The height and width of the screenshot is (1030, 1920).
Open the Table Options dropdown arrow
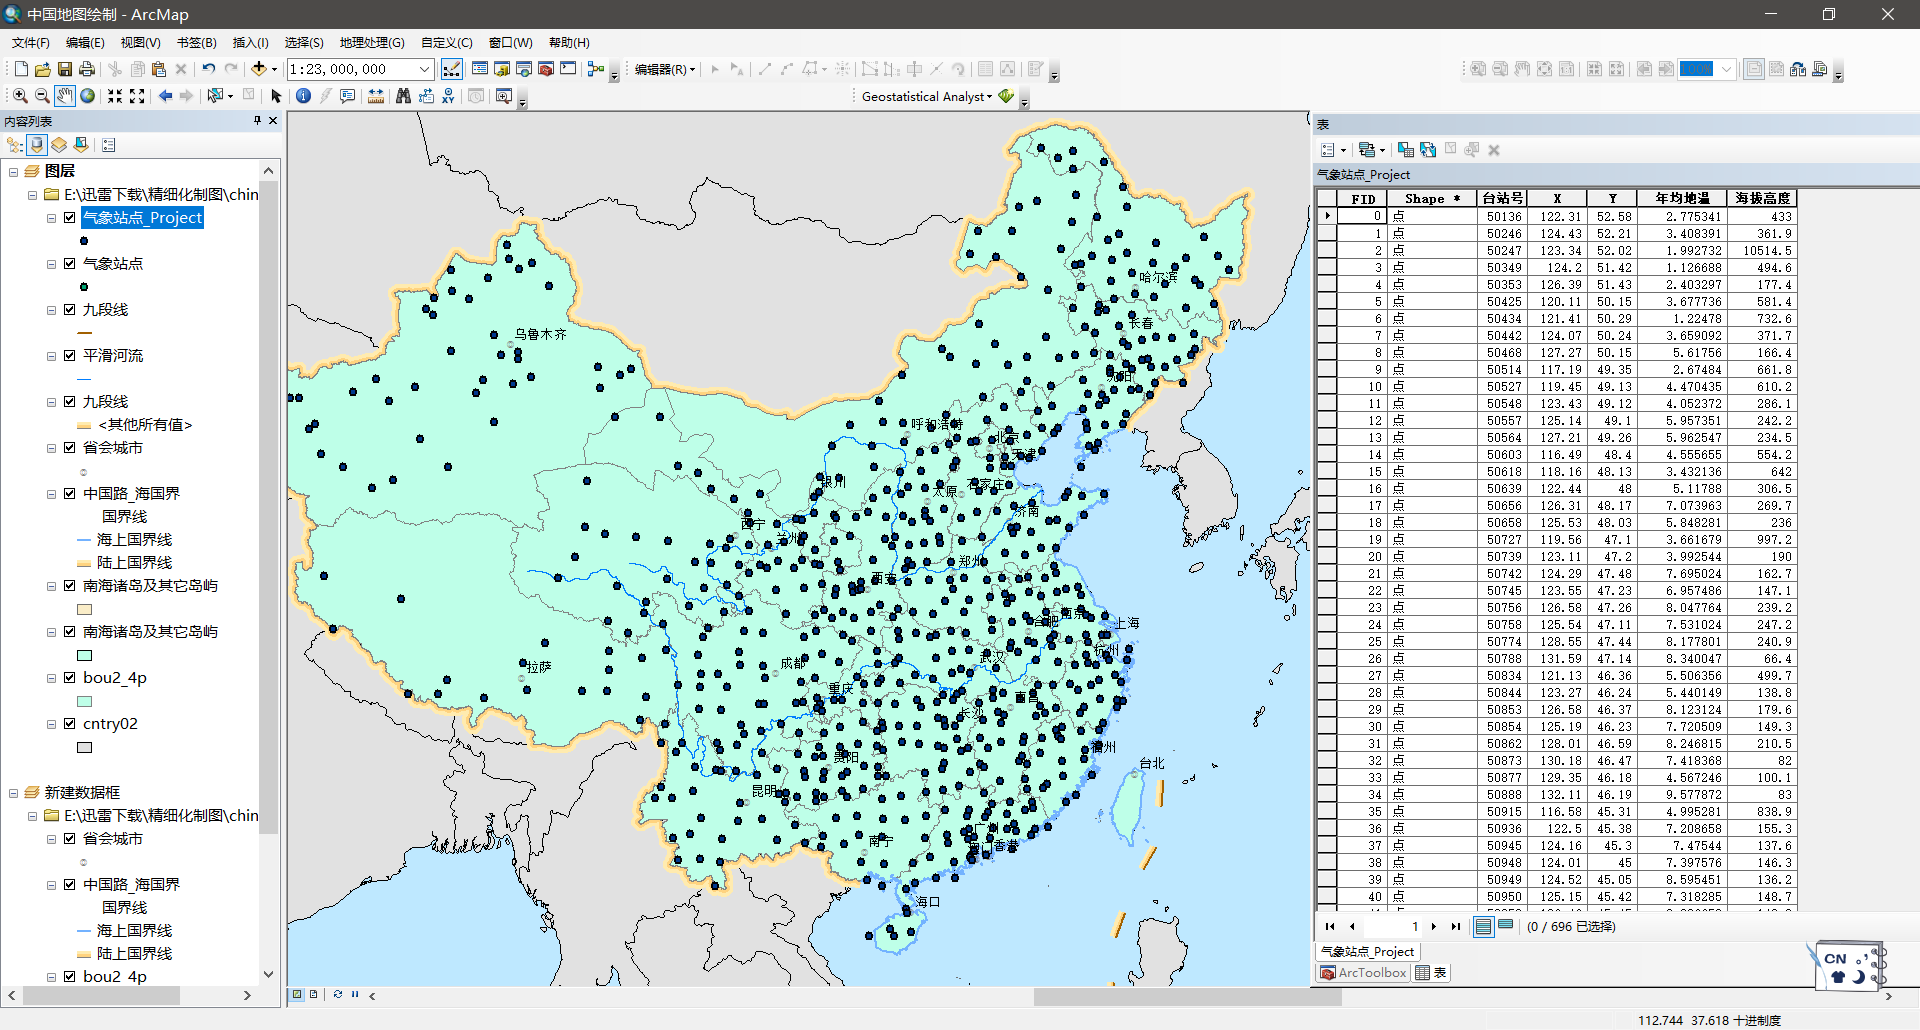[1343, 150]
